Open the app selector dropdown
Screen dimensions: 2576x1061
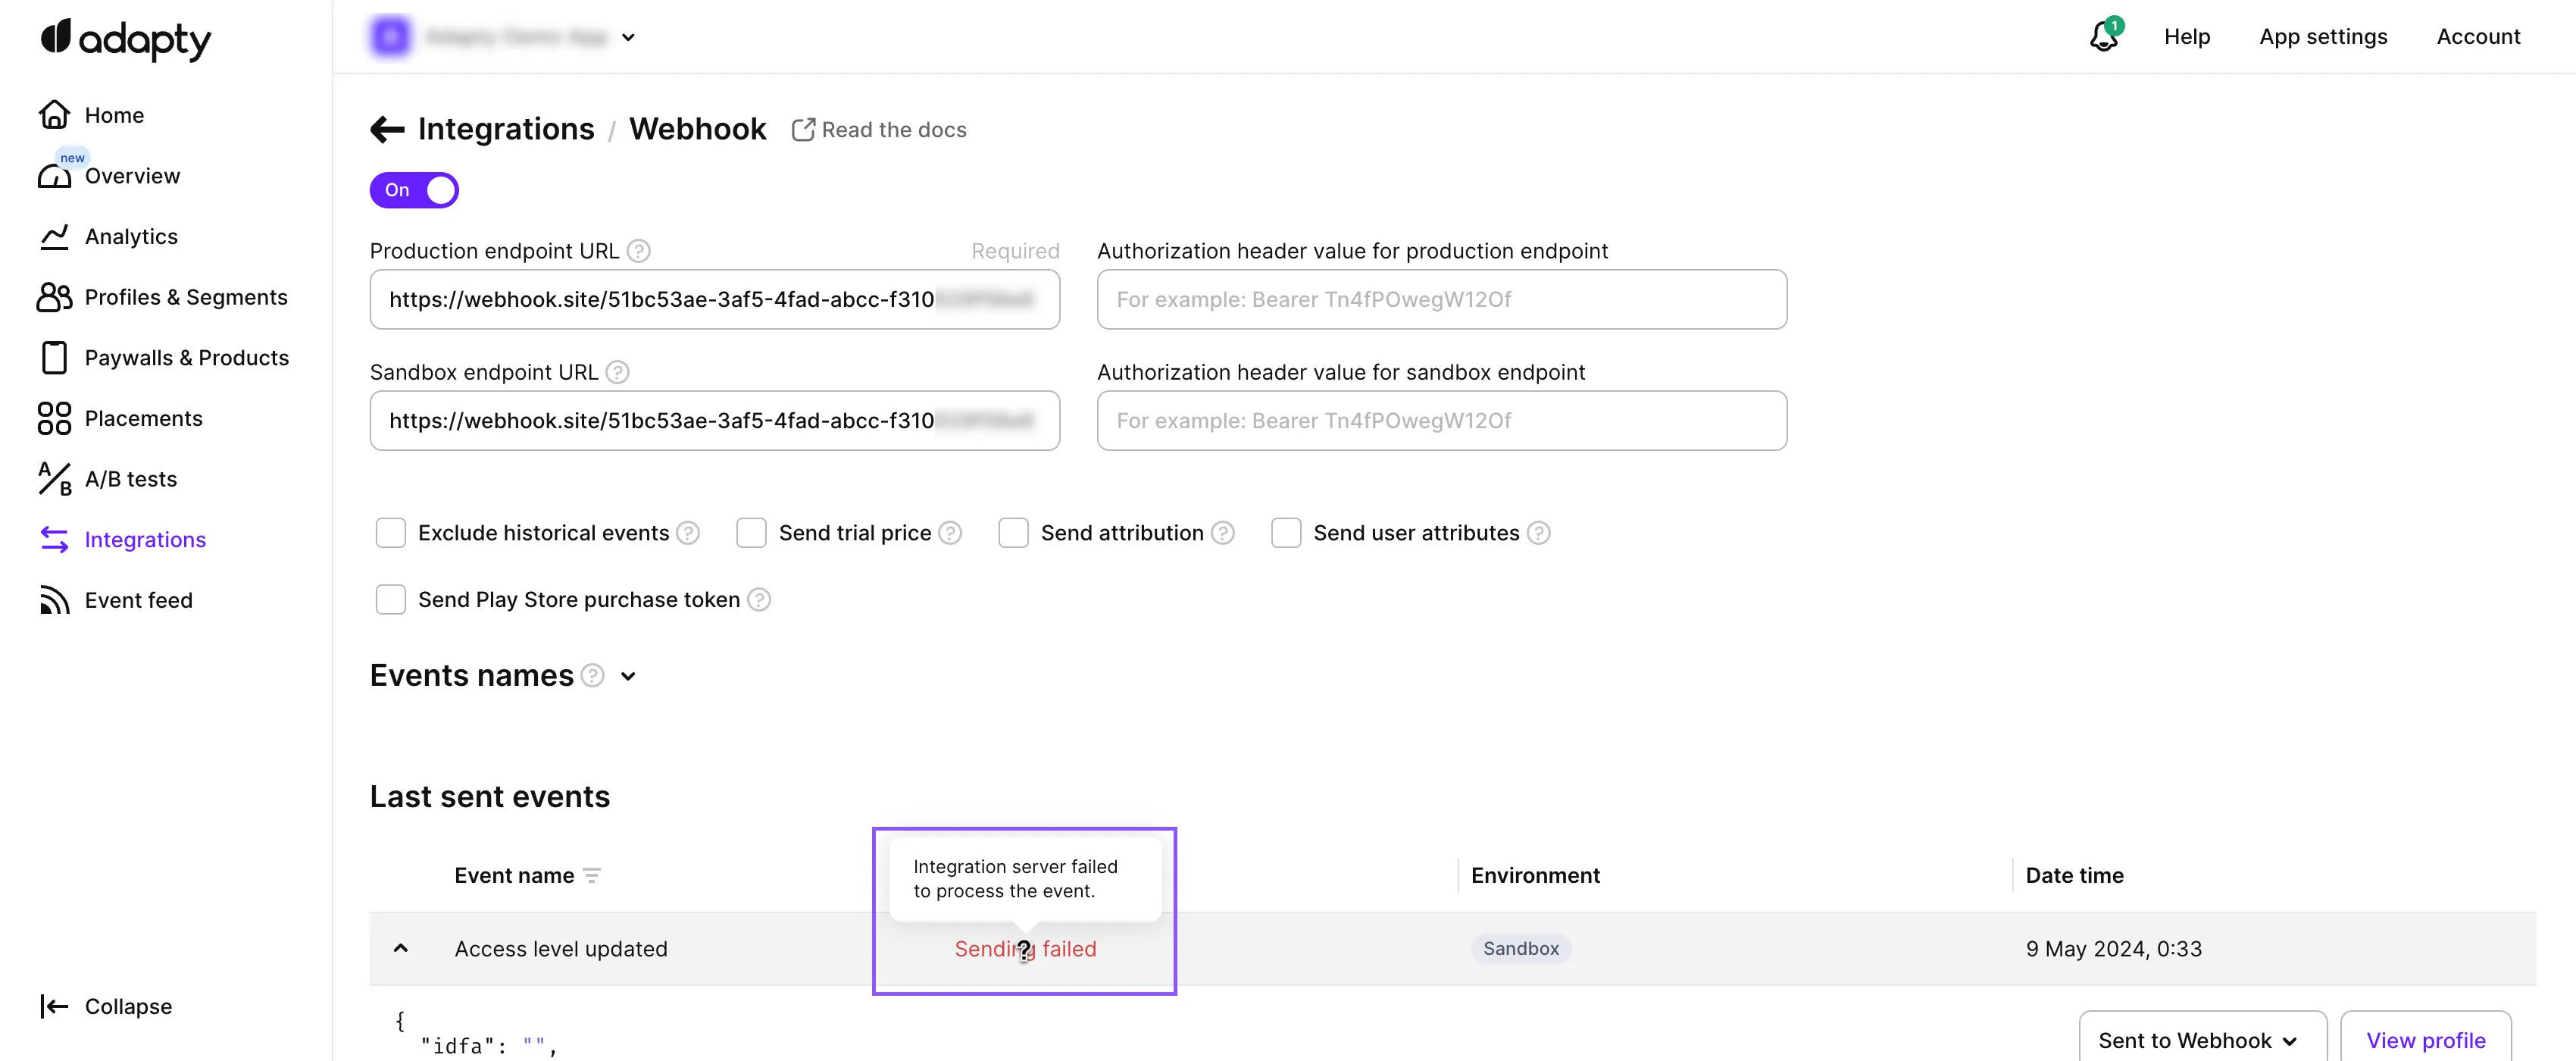(x=629, y=36)
